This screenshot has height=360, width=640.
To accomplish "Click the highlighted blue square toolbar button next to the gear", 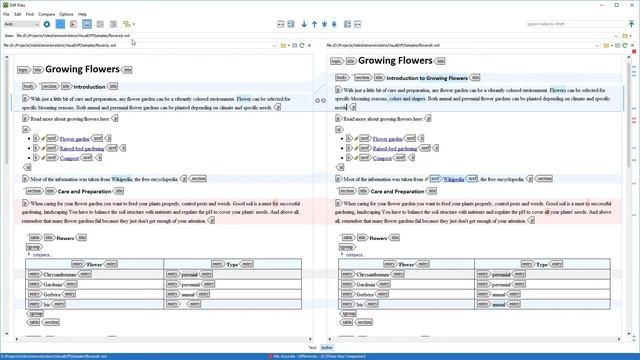I will 60,24.
